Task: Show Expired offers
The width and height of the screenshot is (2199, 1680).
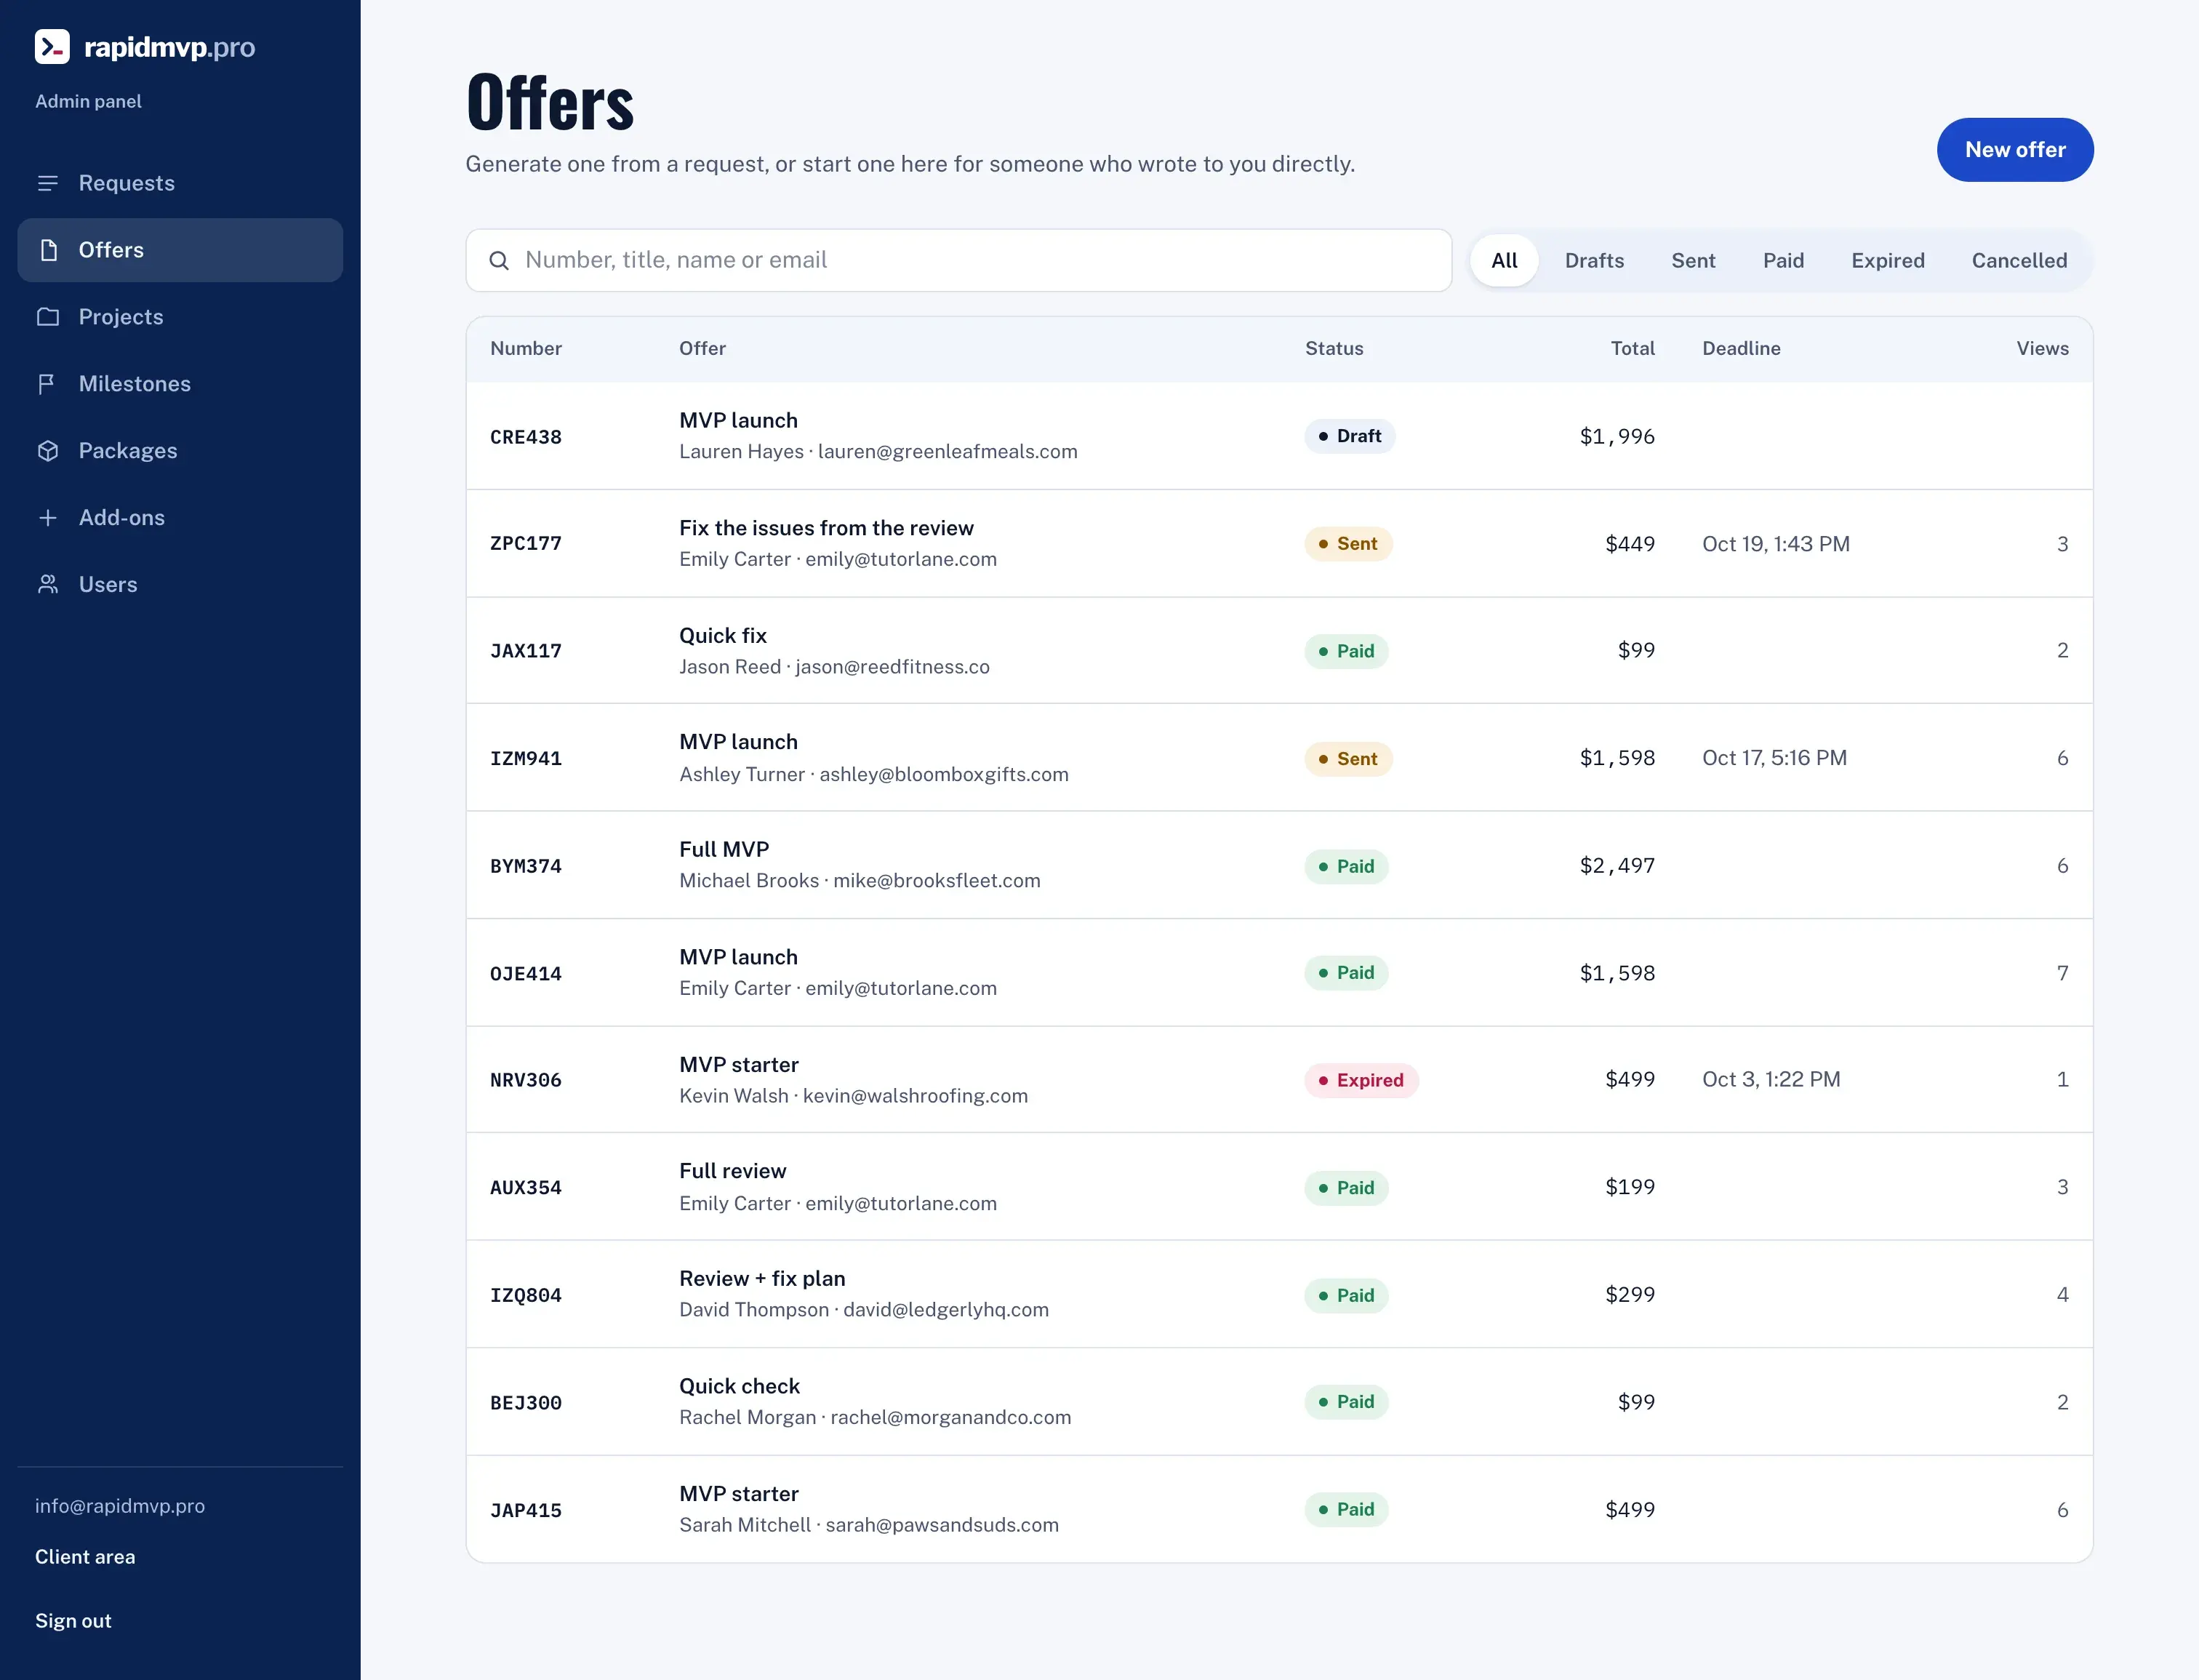Action: [1887, 260]
